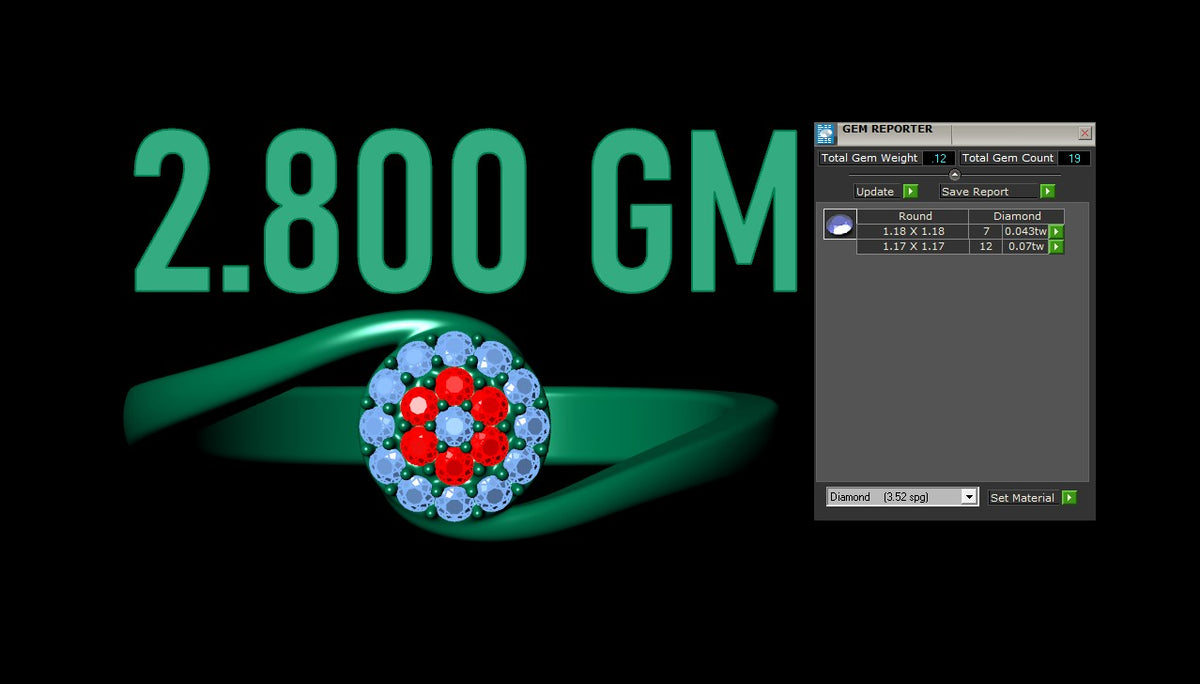Click the green arrow next to Set Material
1200x684 pixels.
pos(1070,497)
